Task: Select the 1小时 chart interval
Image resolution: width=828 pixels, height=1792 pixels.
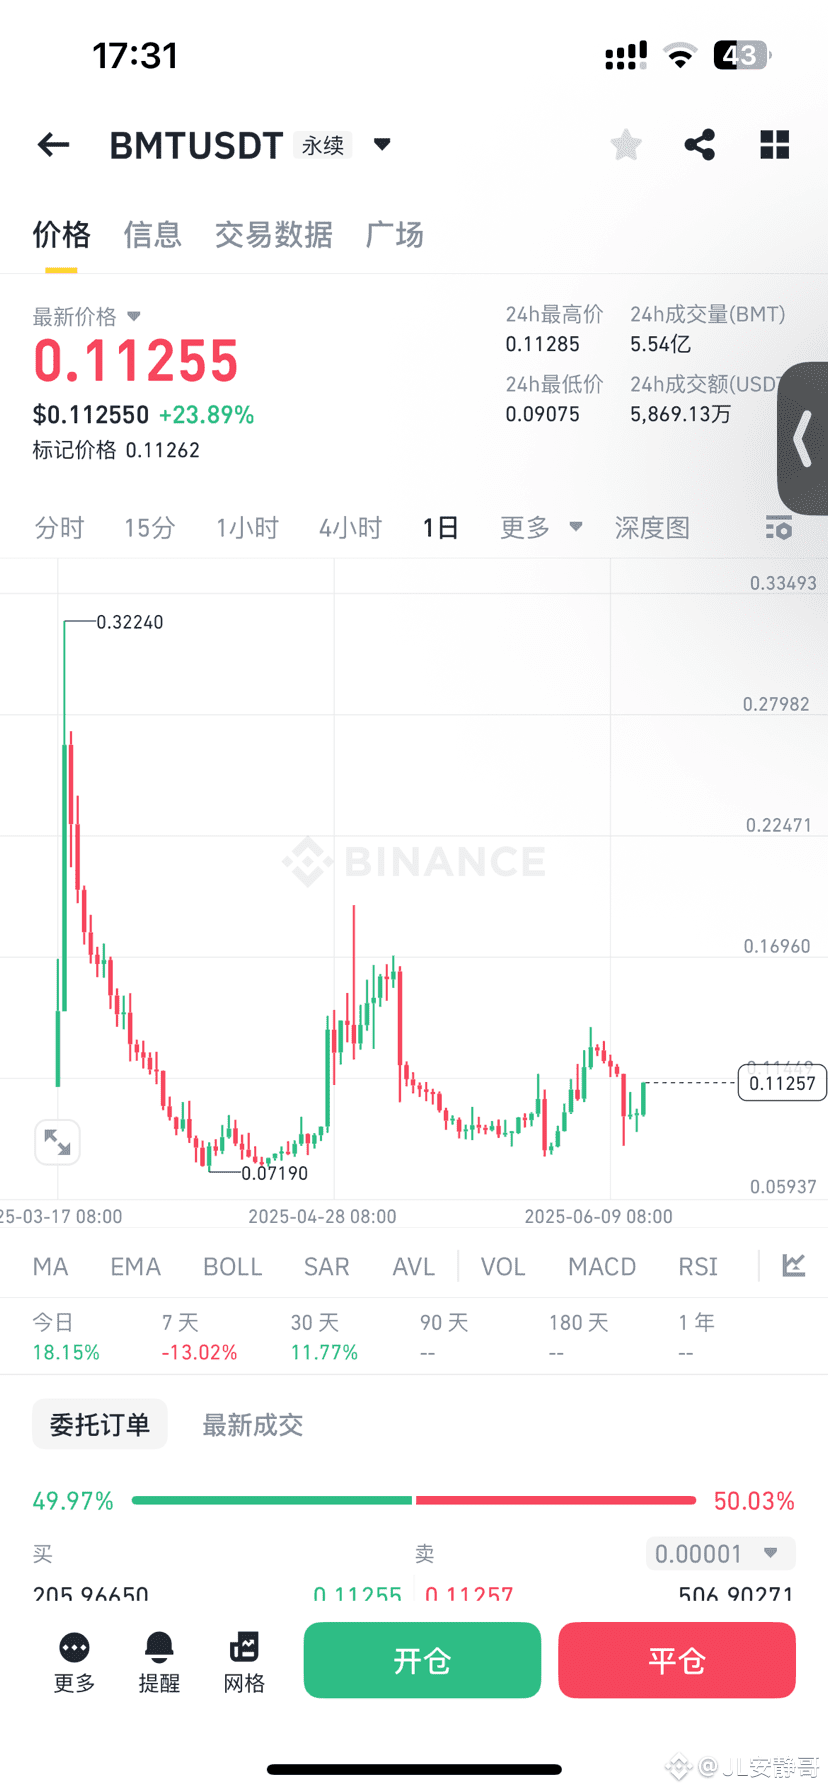Action: click(247, 527)
